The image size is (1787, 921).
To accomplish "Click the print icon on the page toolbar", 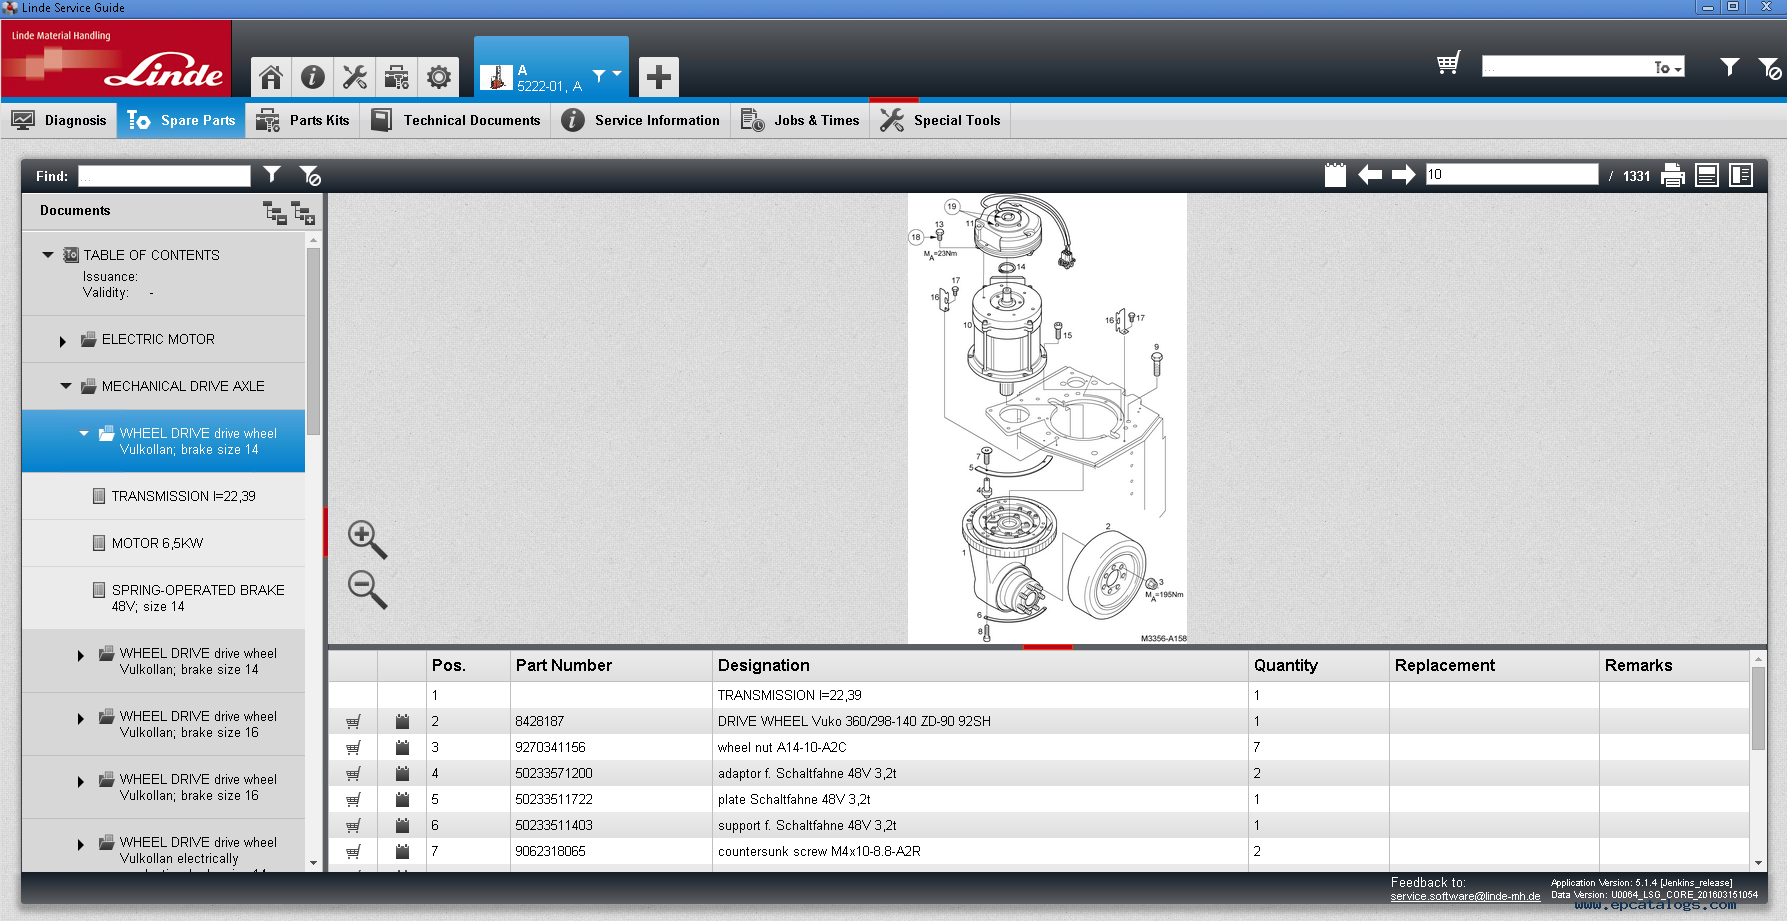I will click(1673, 174).
